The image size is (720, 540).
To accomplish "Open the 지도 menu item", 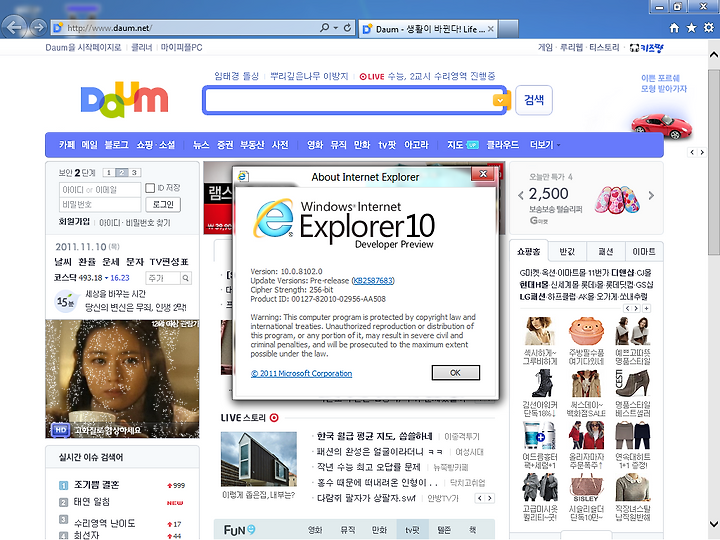I will [x=455, y=145].
